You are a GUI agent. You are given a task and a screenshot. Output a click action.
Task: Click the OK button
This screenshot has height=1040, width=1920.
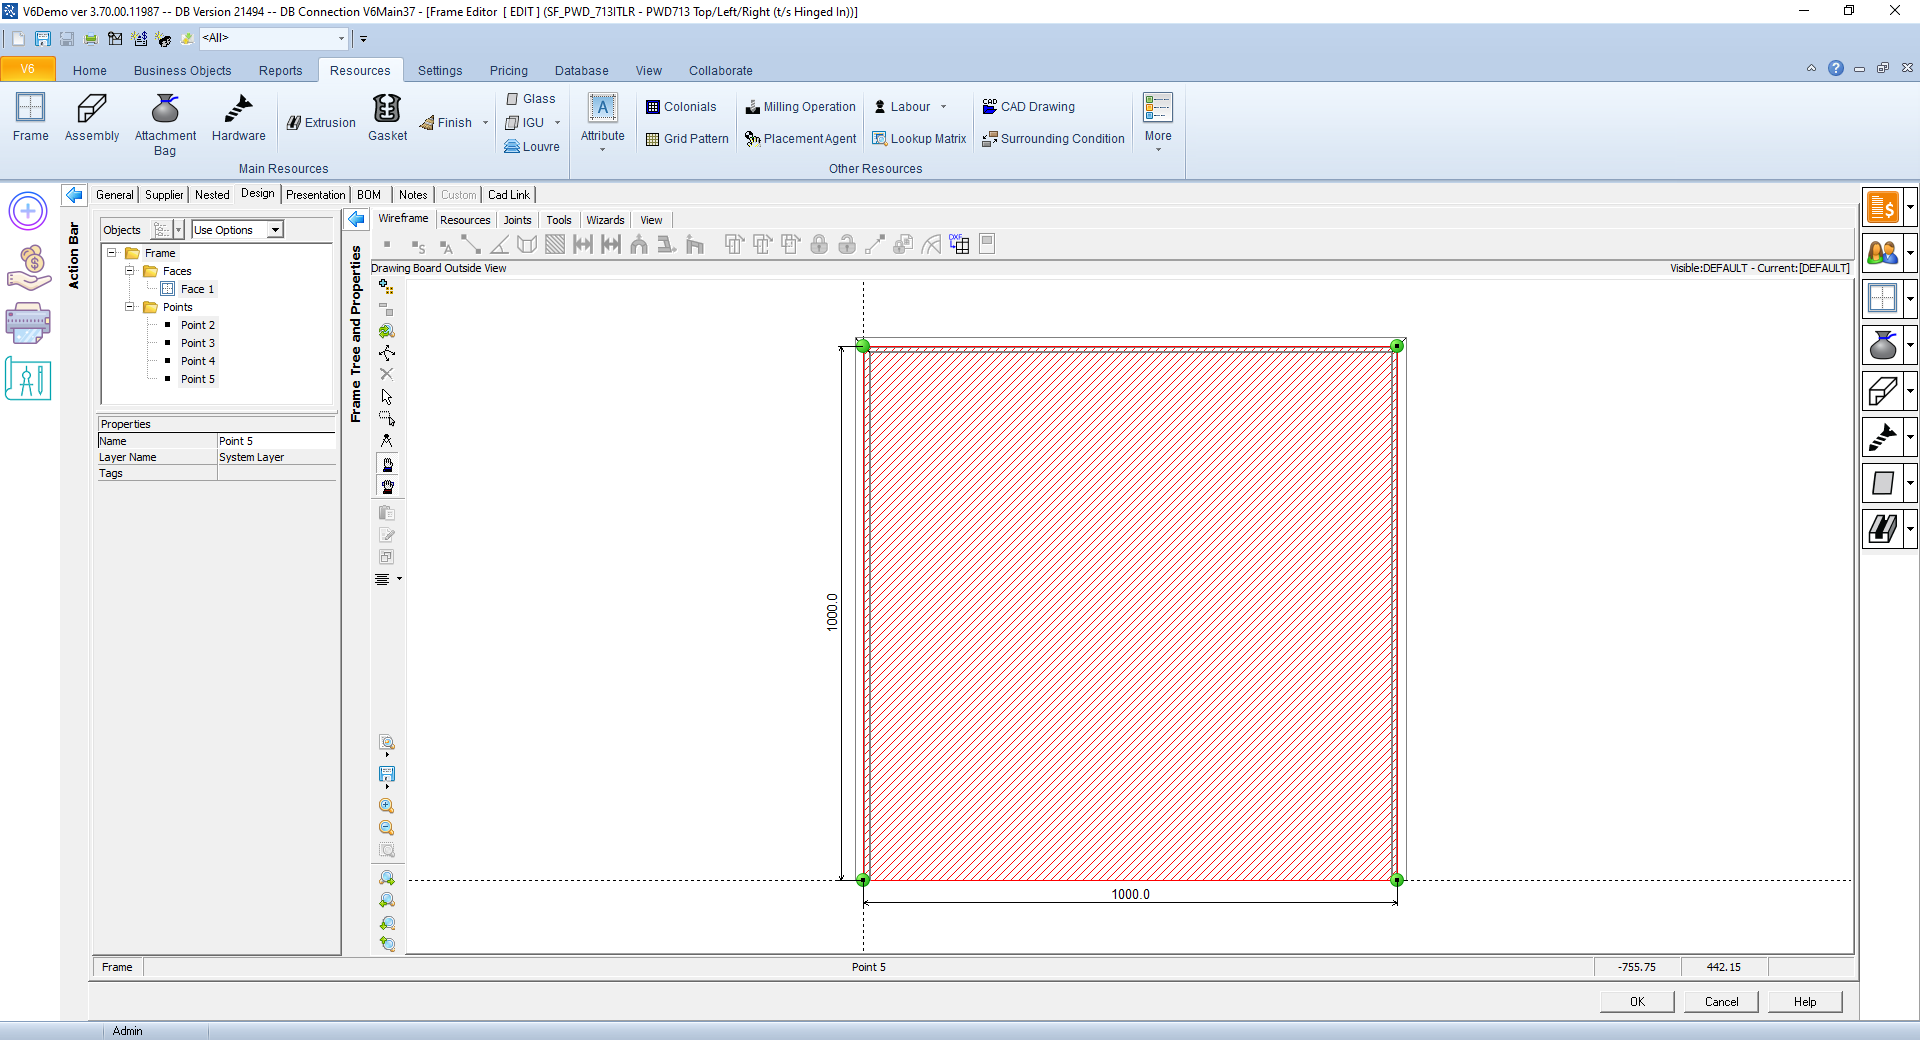click(x=1636, y=1001)
